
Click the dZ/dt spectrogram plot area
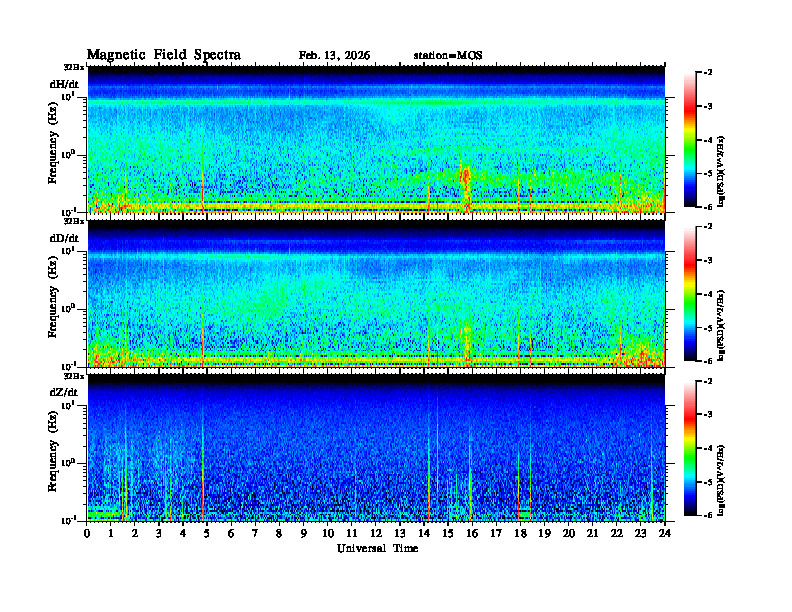[x=376, y=448]
